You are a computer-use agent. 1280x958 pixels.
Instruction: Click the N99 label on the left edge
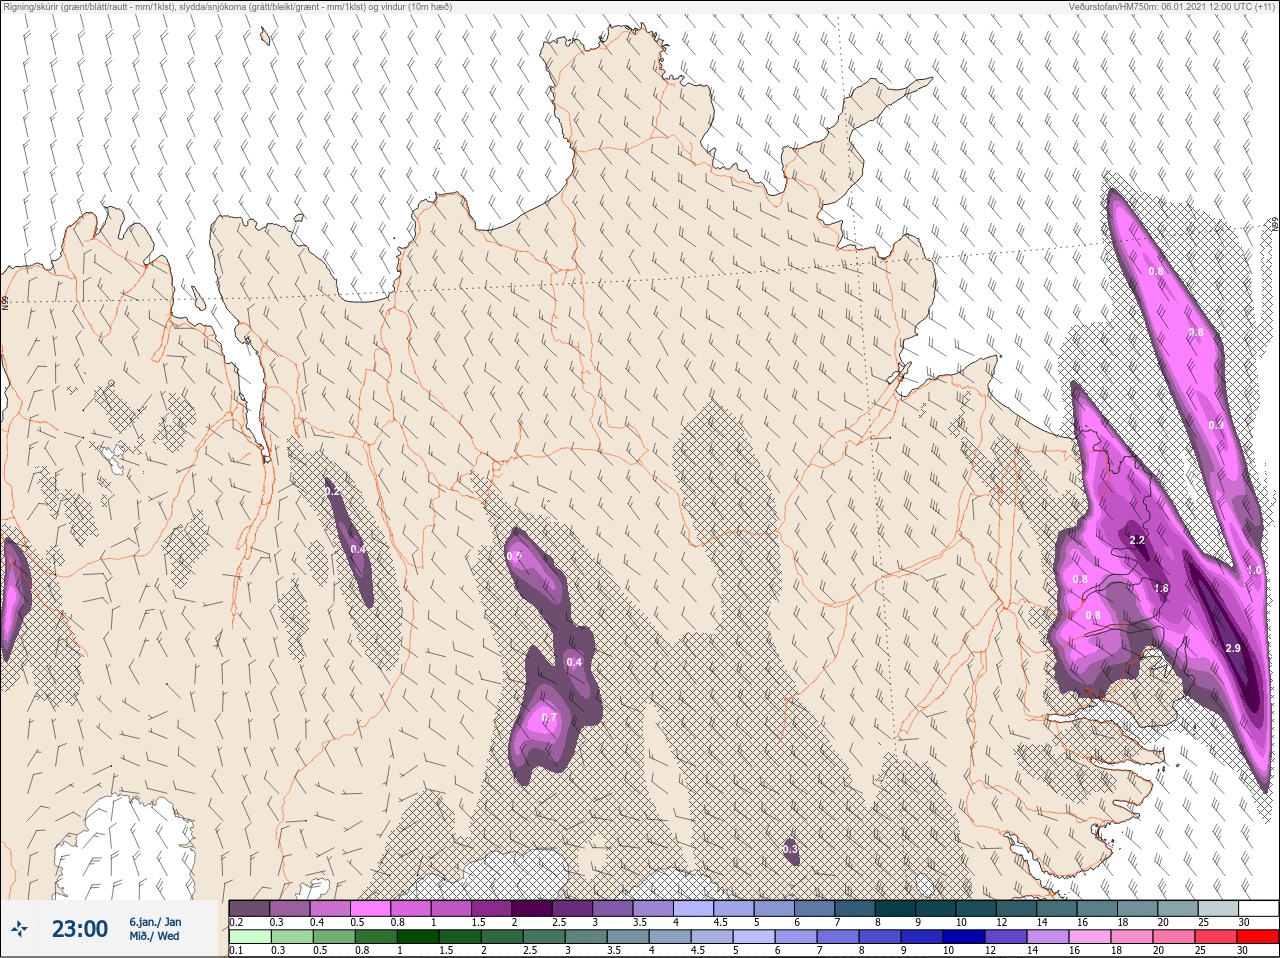click(5, 302)
